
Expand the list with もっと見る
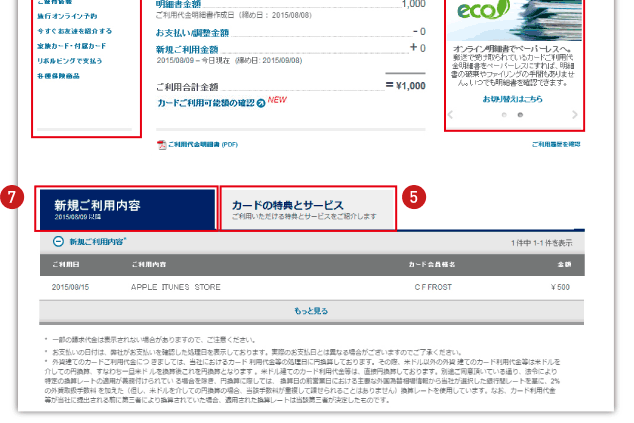(x=311, y=311)
